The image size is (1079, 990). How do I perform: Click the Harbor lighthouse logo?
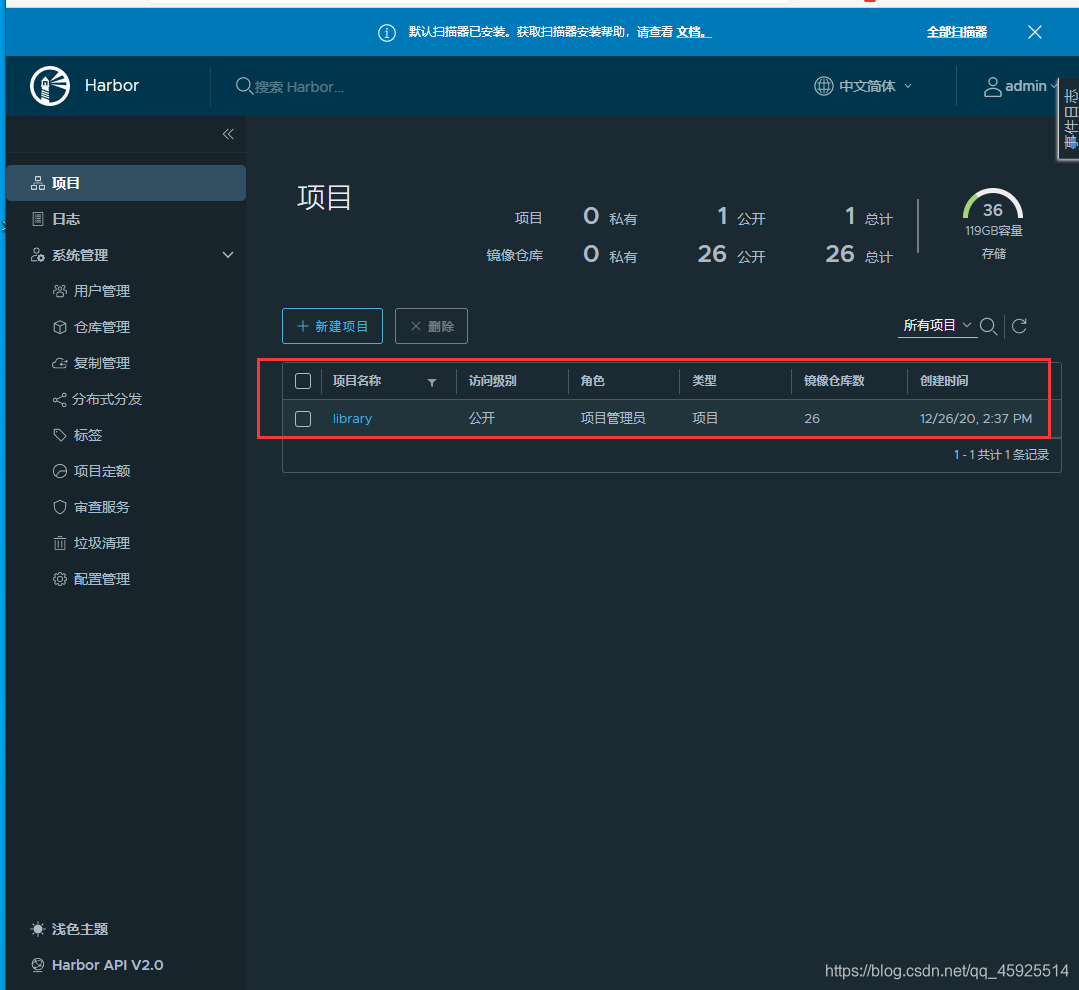[x=50, y=86]
